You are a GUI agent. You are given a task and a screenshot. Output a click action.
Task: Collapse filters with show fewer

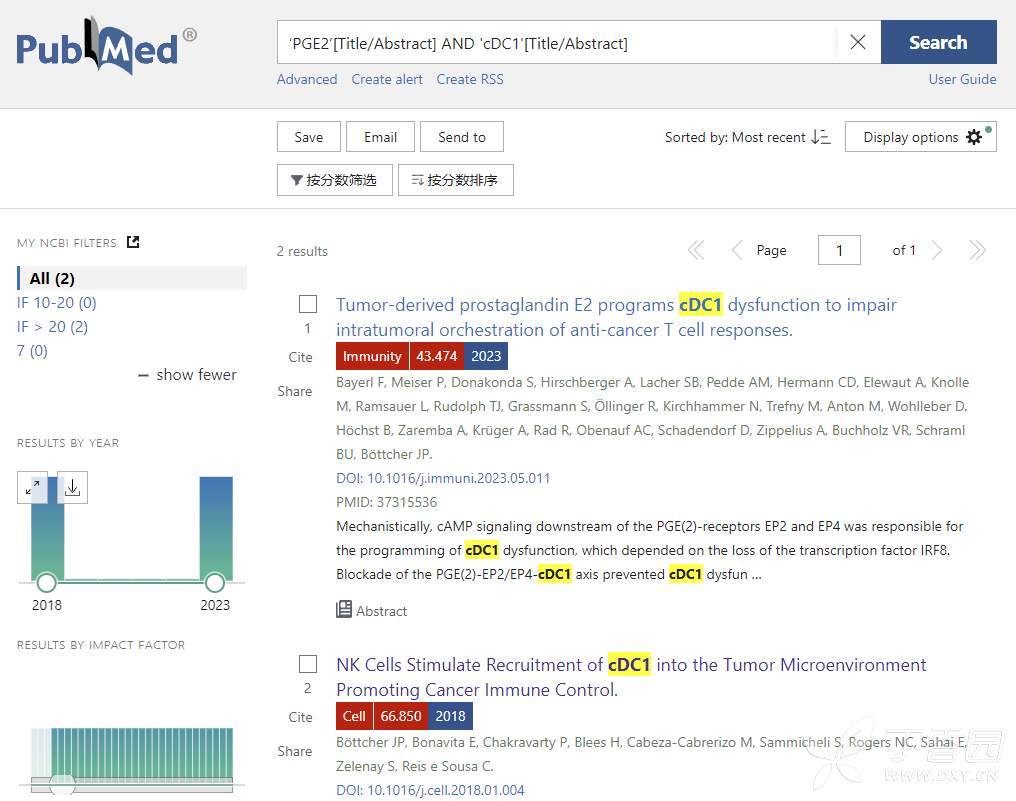tap(188, 374)
